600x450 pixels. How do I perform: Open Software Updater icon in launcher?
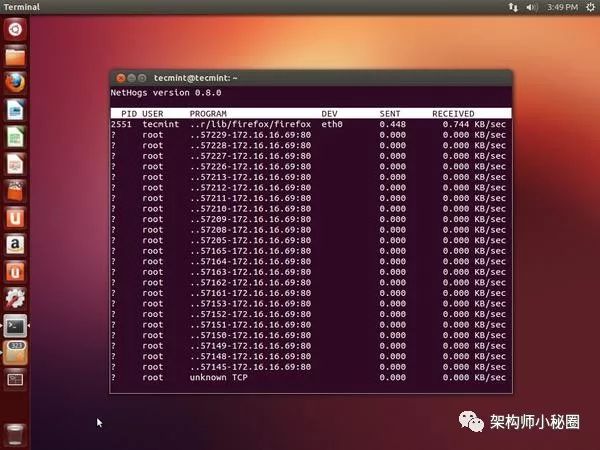(x=15, y=353)
